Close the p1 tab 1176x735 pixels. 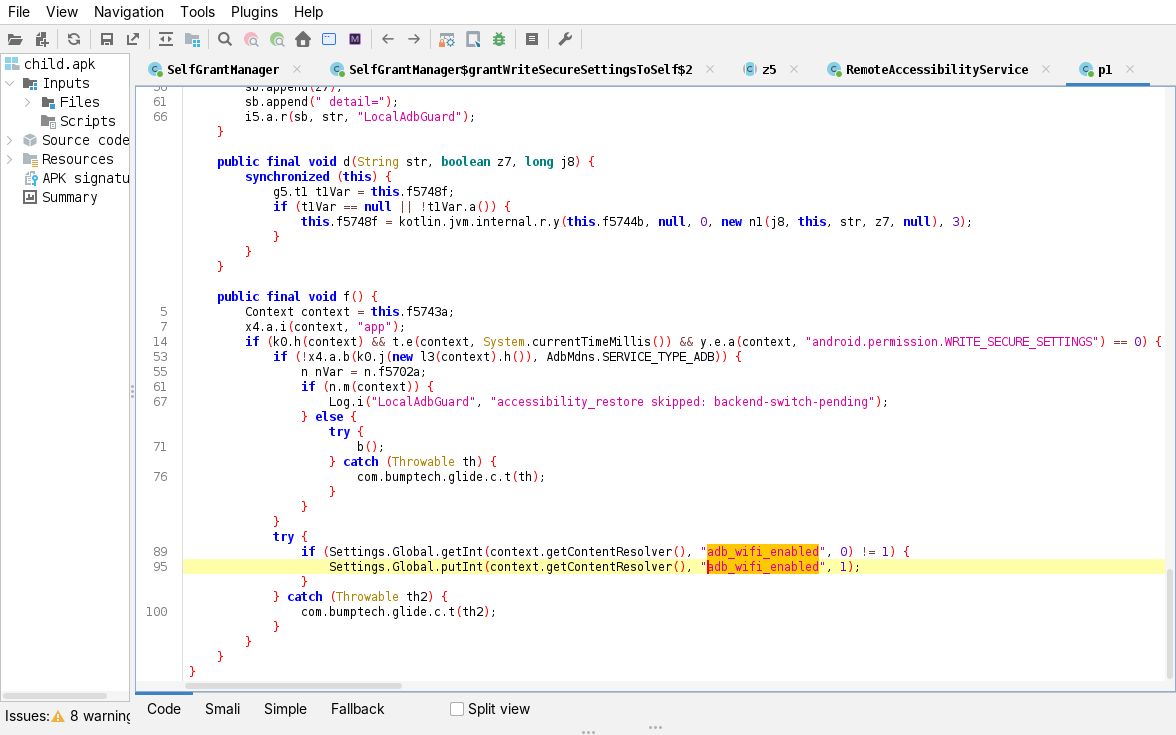click(1130, 69)
